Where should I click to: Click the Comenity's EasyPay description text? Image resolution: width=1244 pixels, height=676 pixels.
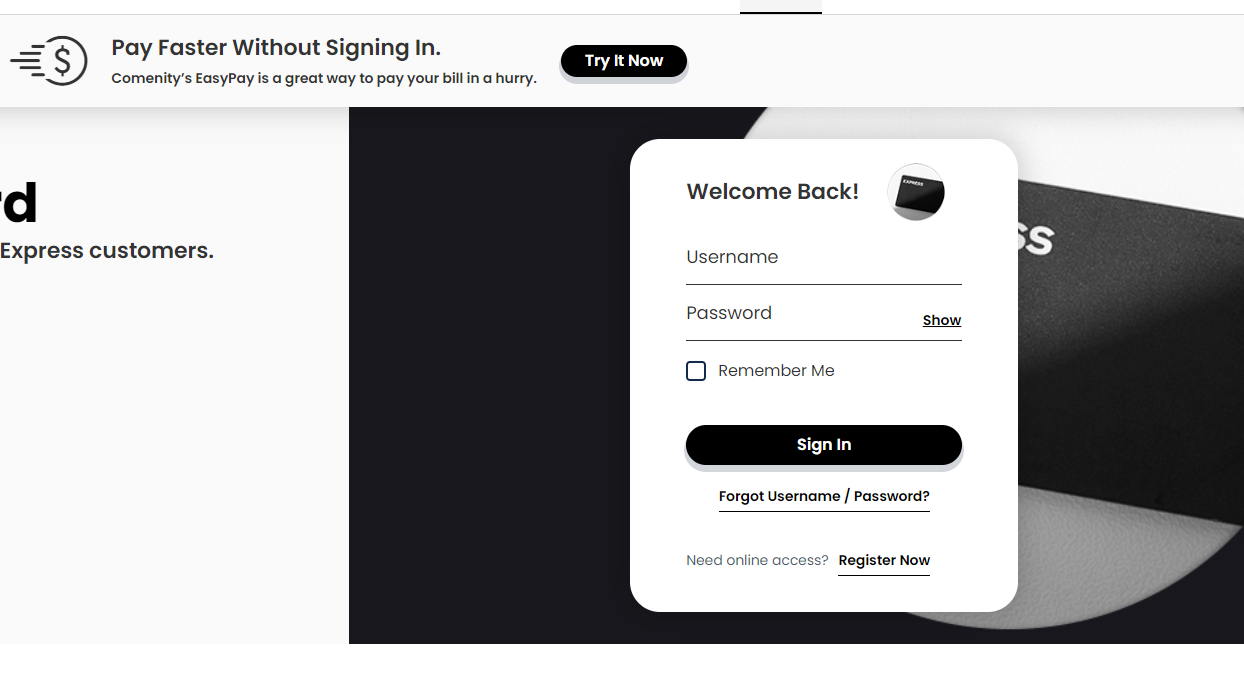[x=325, y=77]
